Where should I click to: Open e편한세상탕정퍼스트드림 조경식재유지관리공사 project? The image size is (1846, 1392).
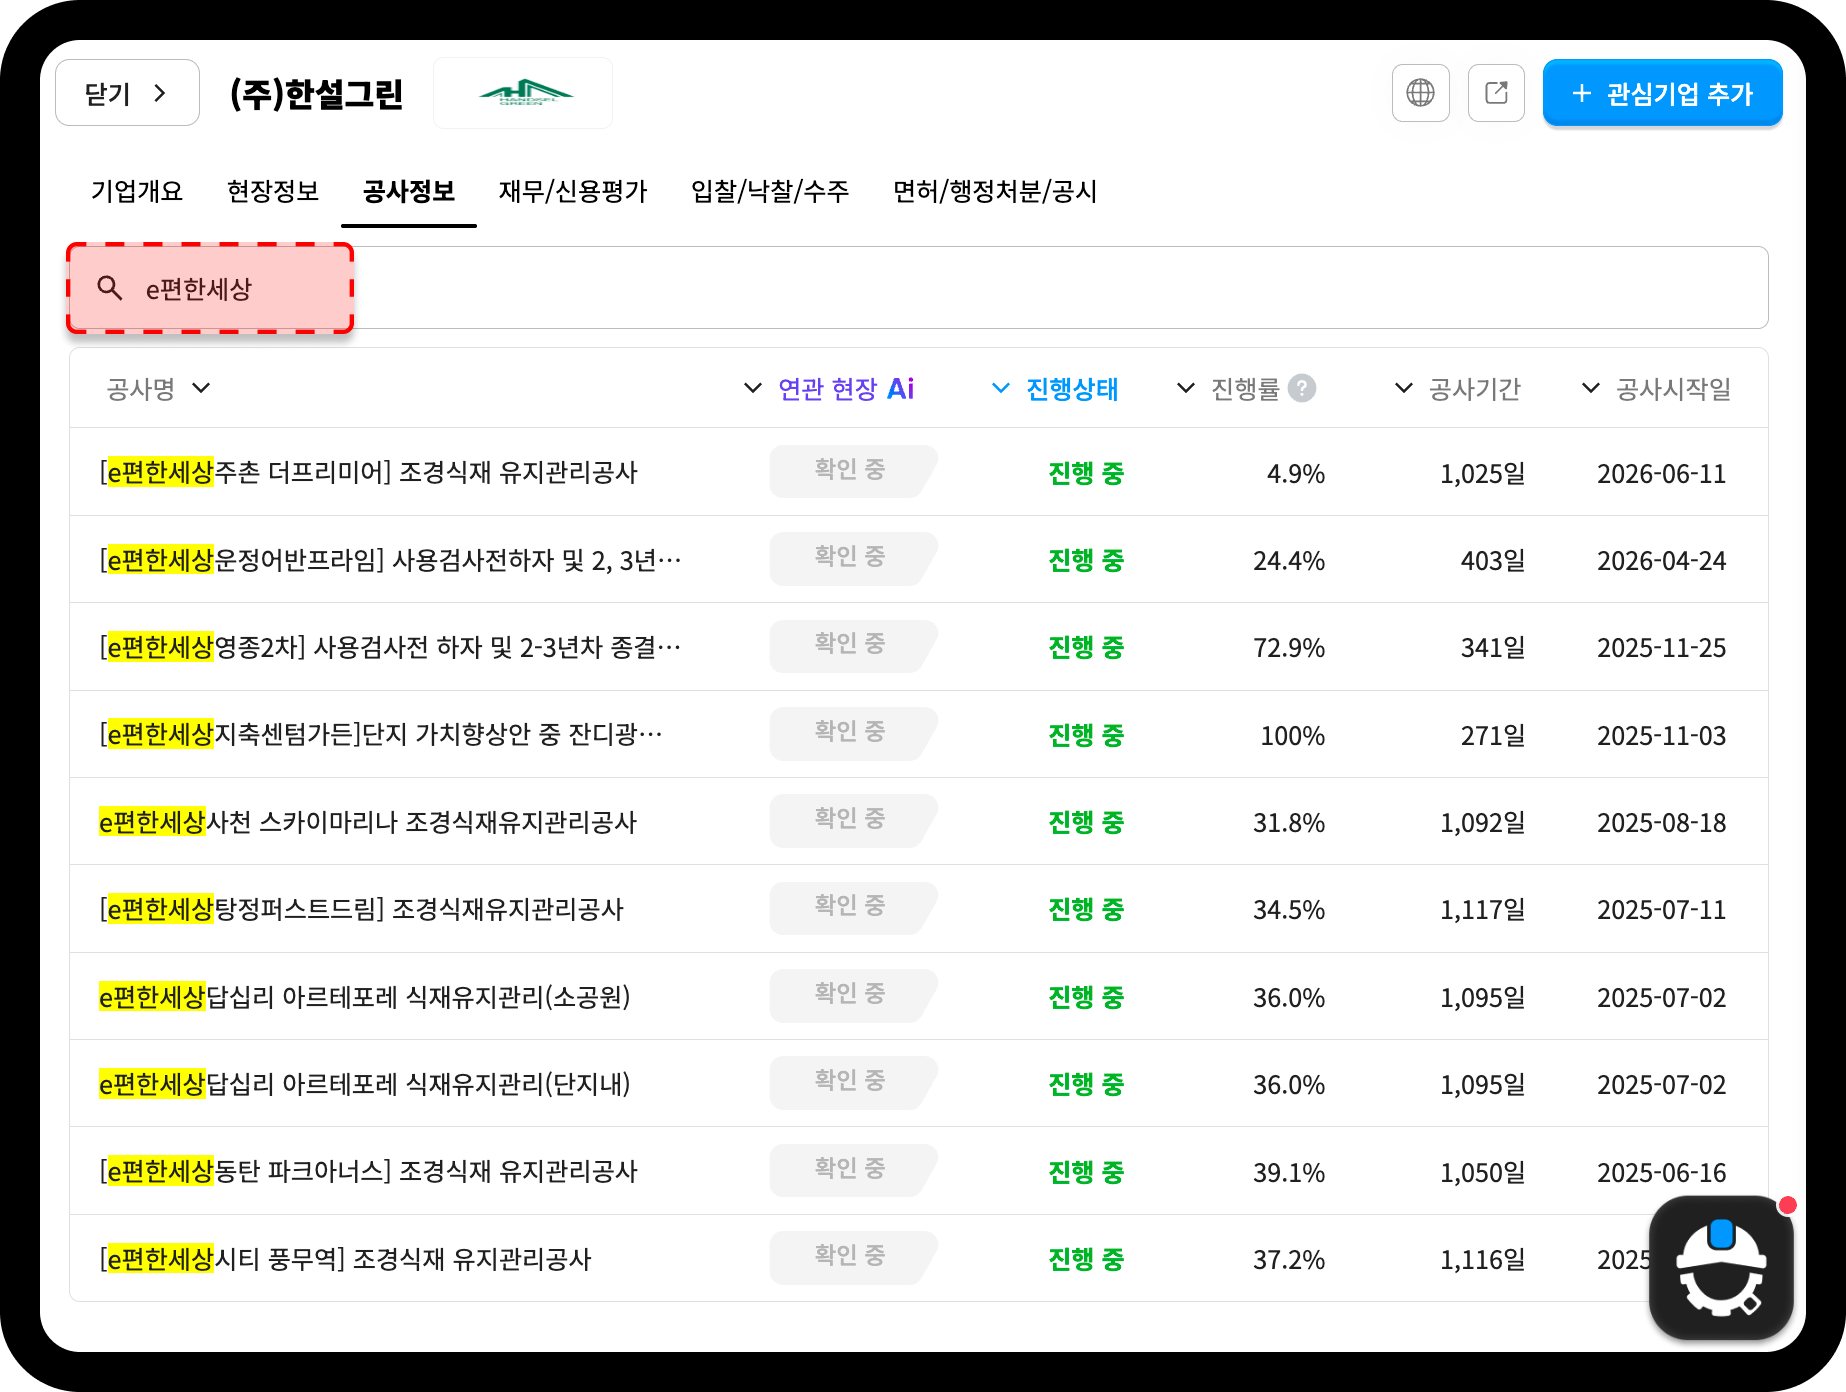[x=362, y=909]
